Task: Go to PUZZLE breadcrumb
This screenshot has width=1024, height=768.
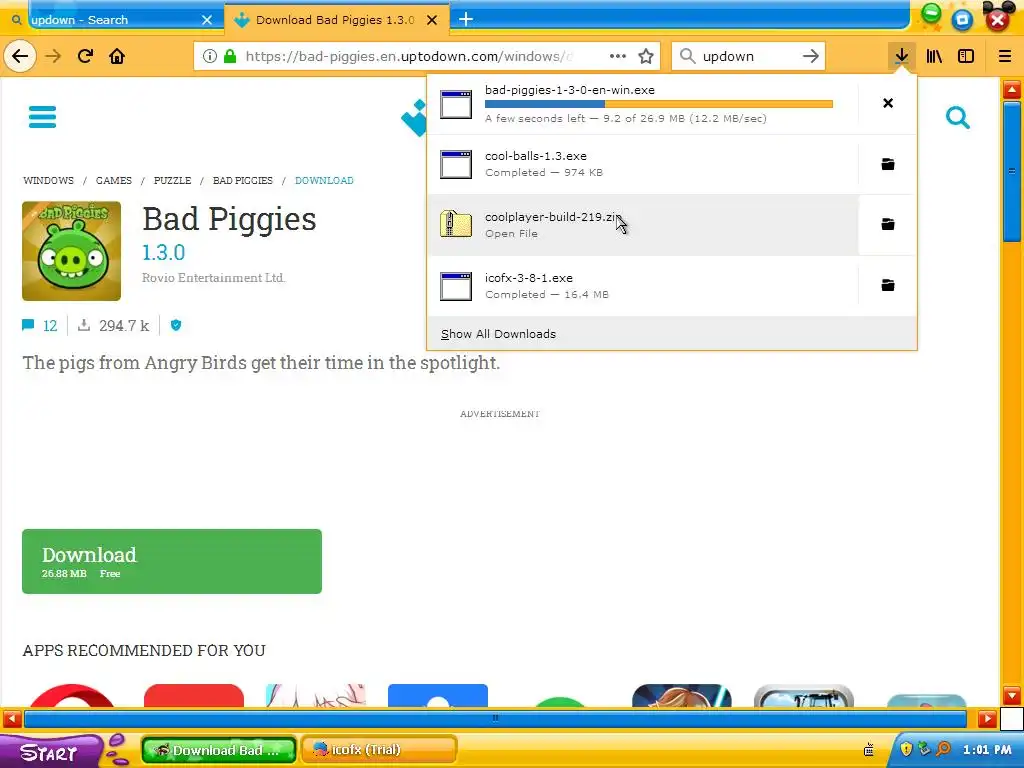Action: [x=172, y=180]
